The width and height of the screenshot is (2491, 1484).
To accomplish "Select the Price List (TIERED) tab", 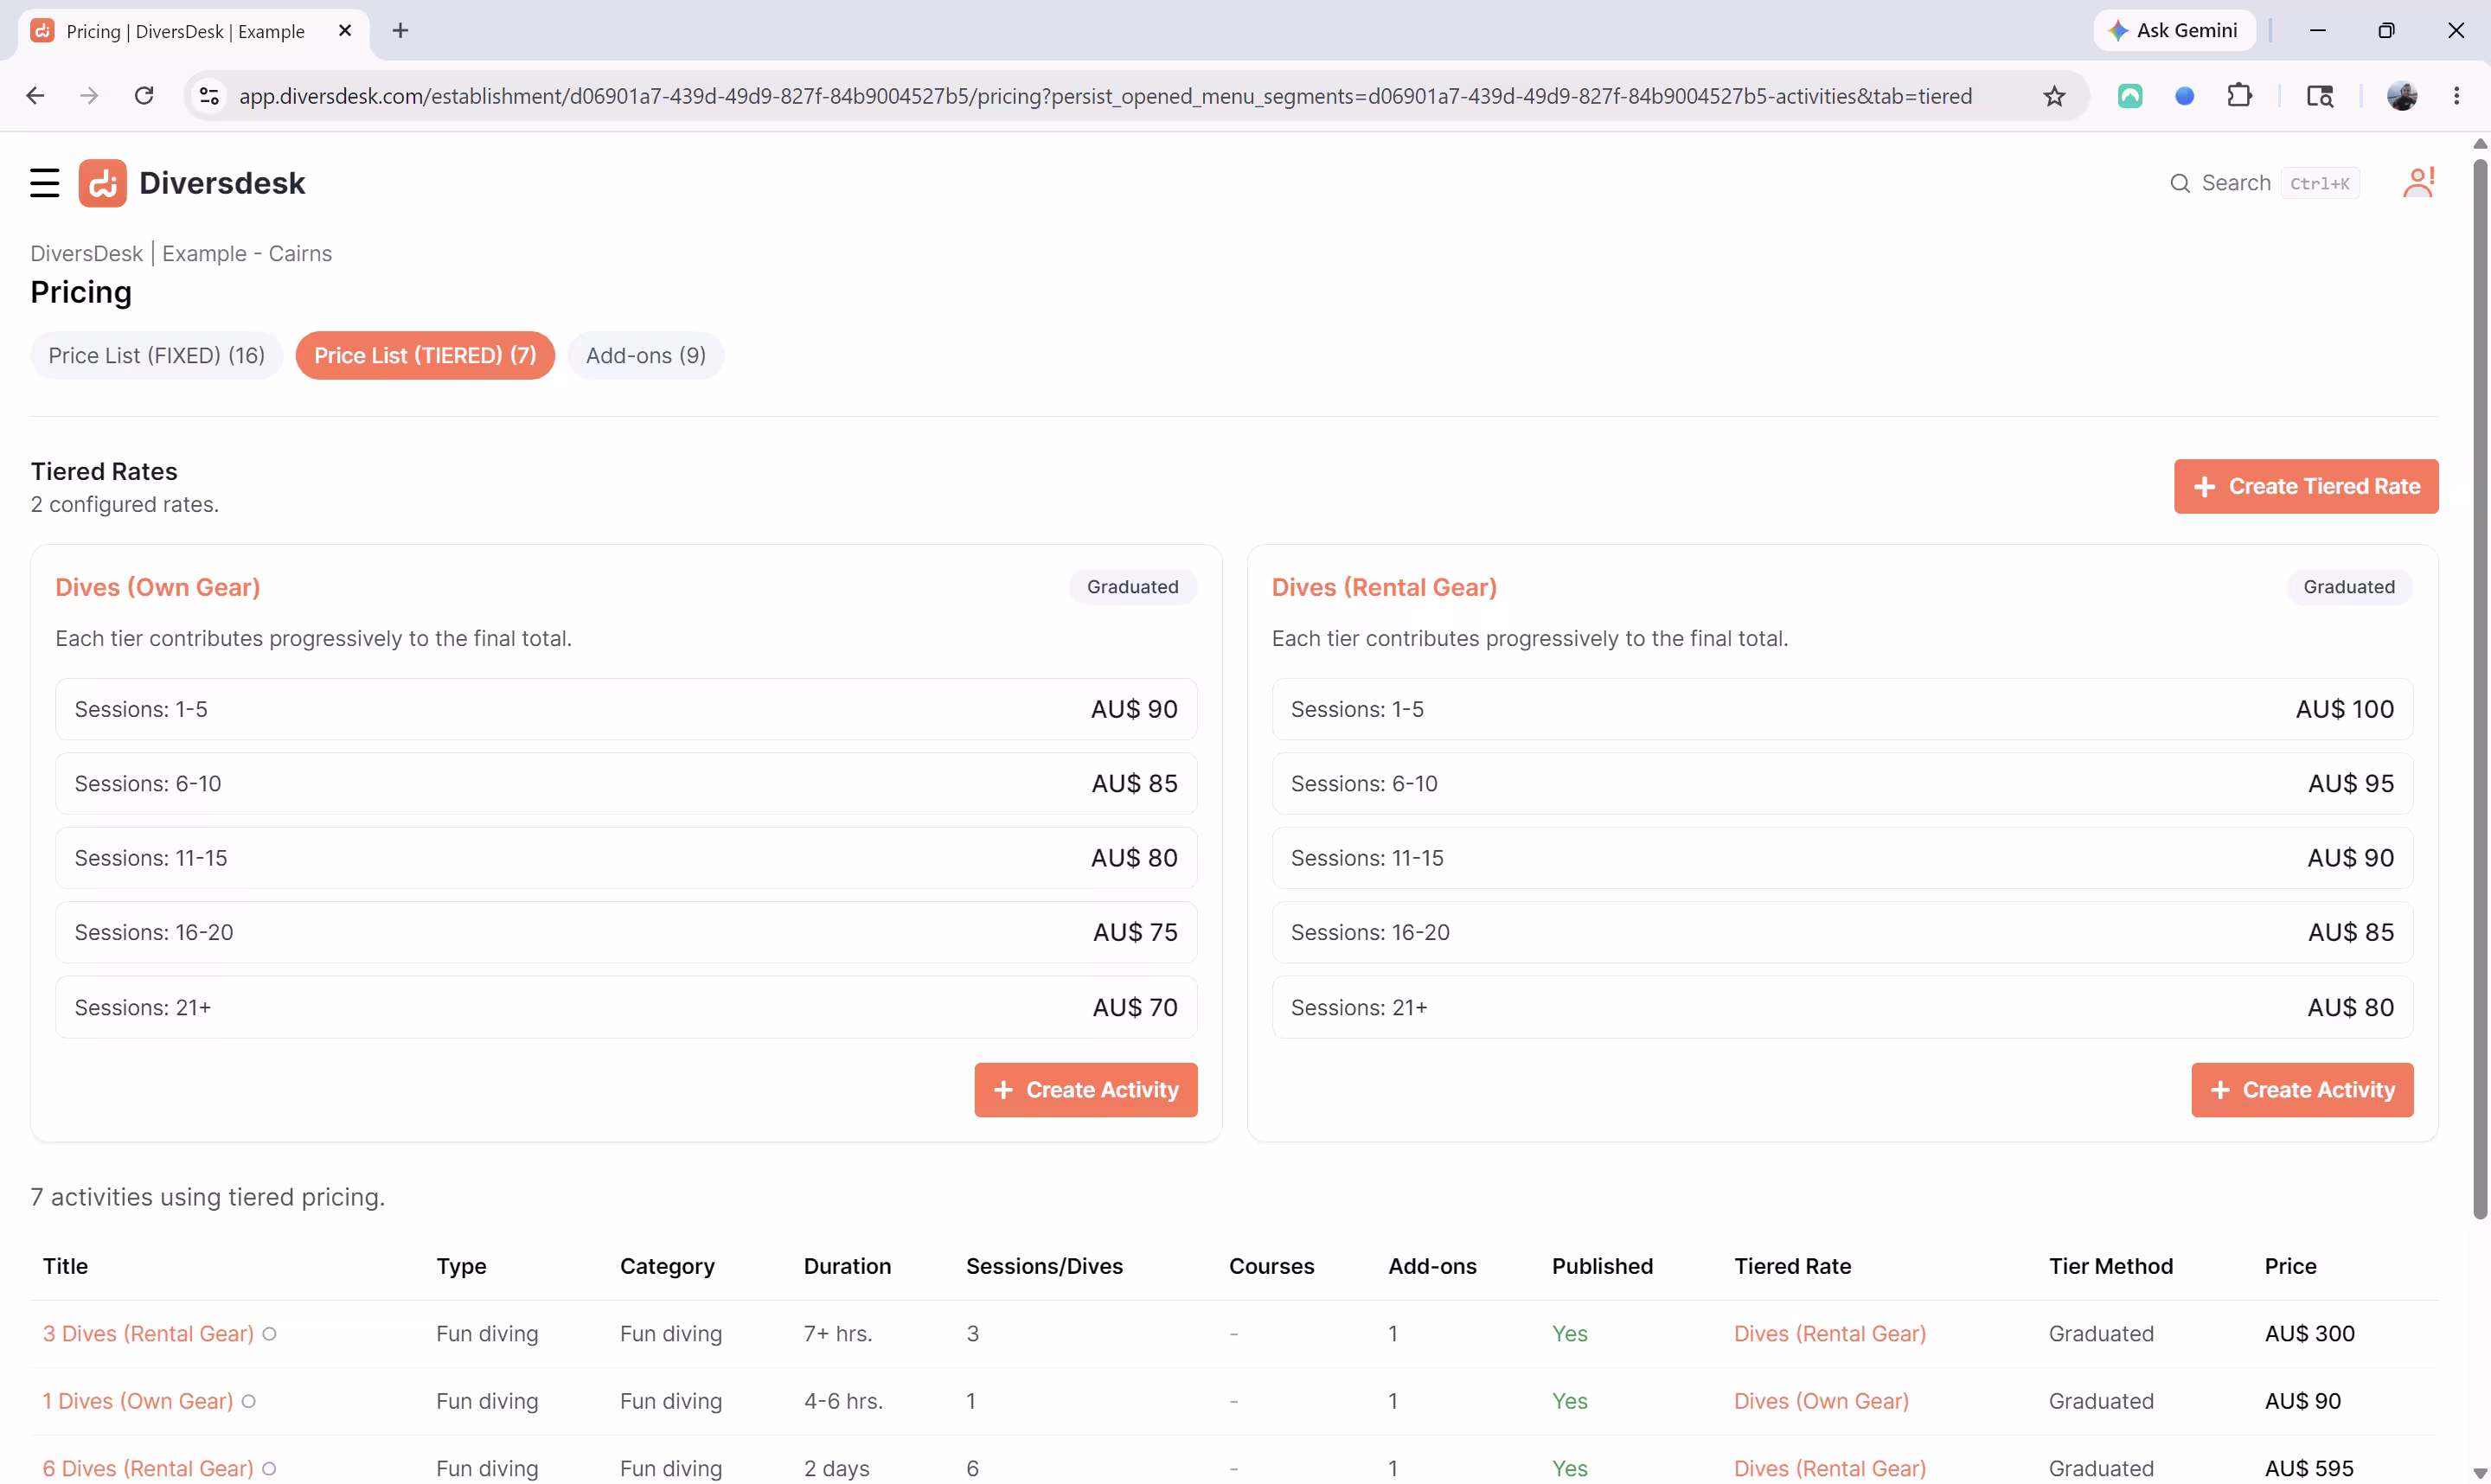I will 425,355.
